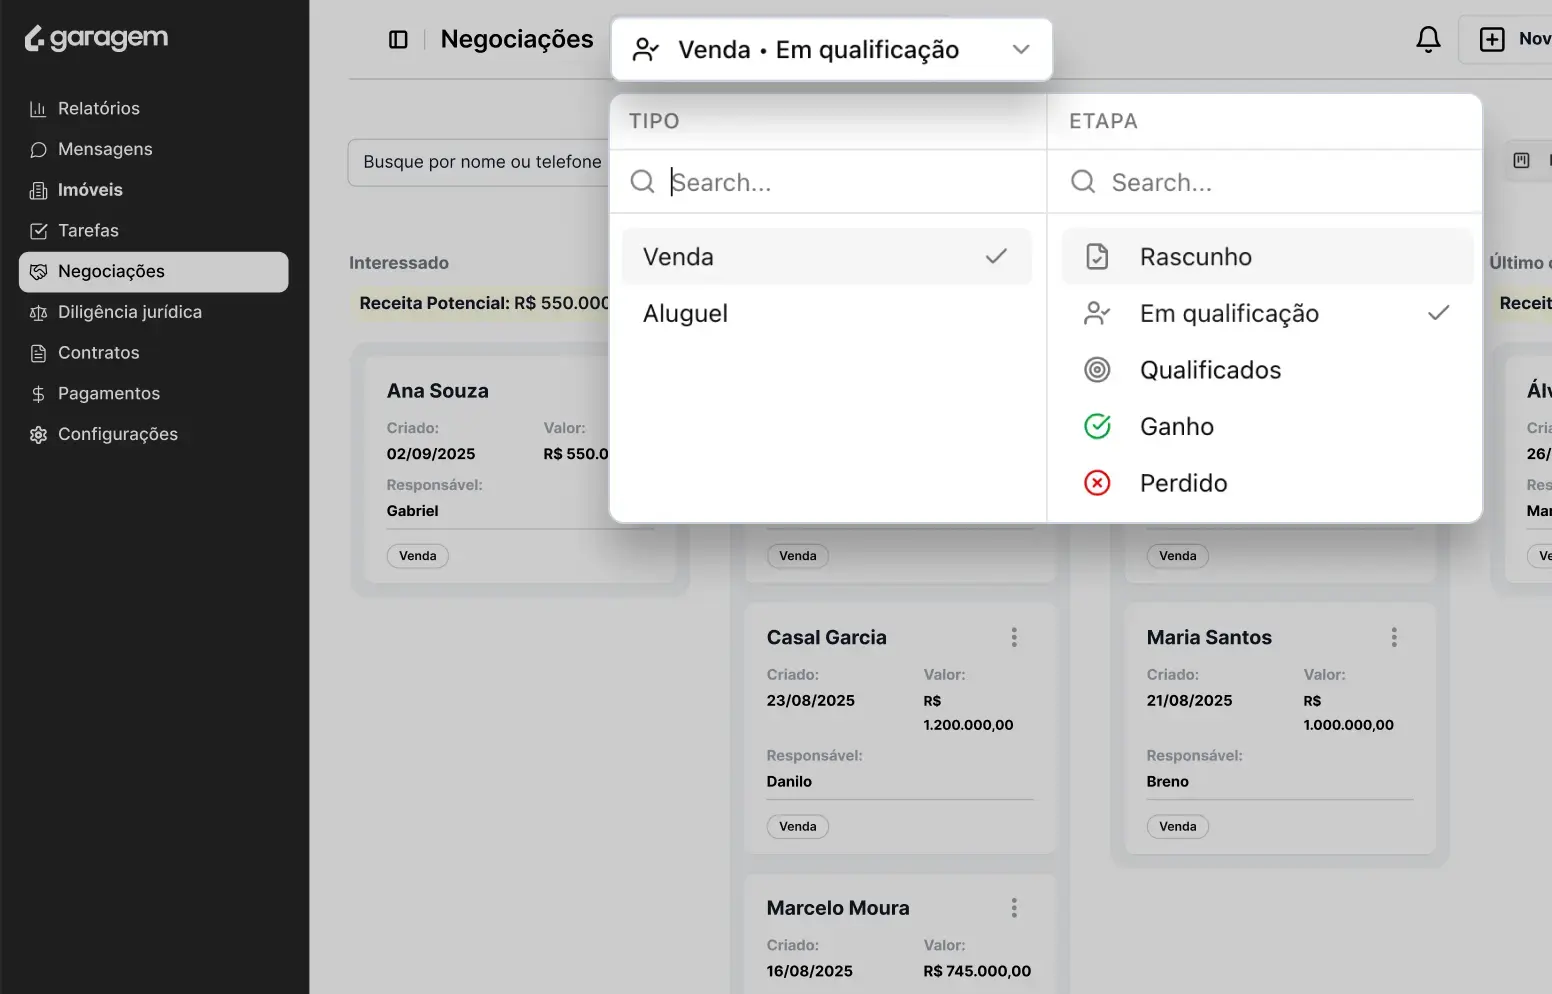Collapse the sidebar using the panel toggle icon
Screen dimensions: 1552x994
(x=397, y=39)
